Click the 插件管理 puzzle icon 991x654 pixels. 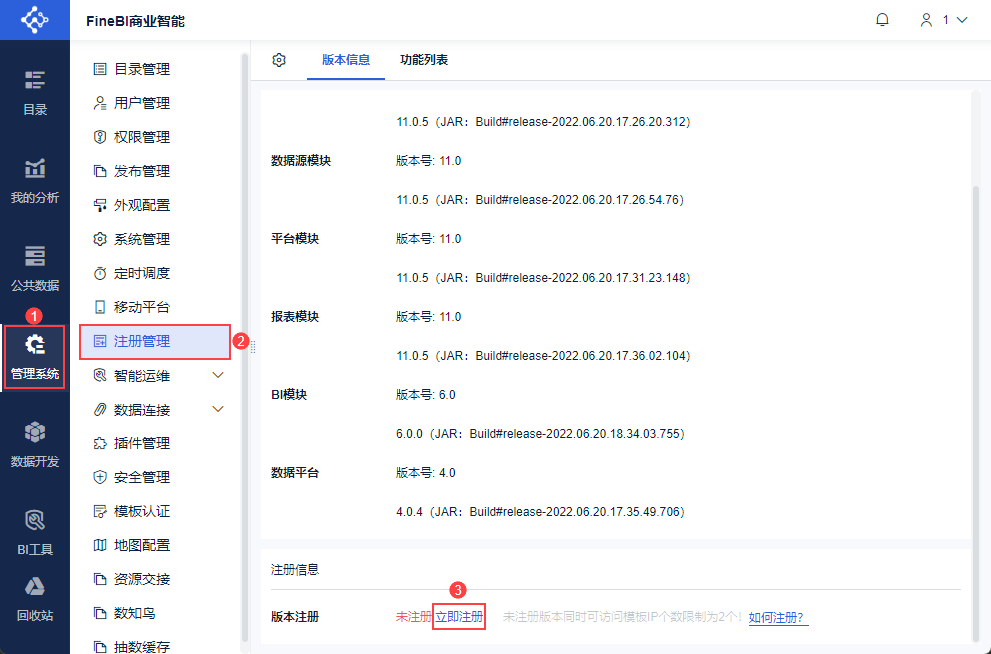[100, 443]
